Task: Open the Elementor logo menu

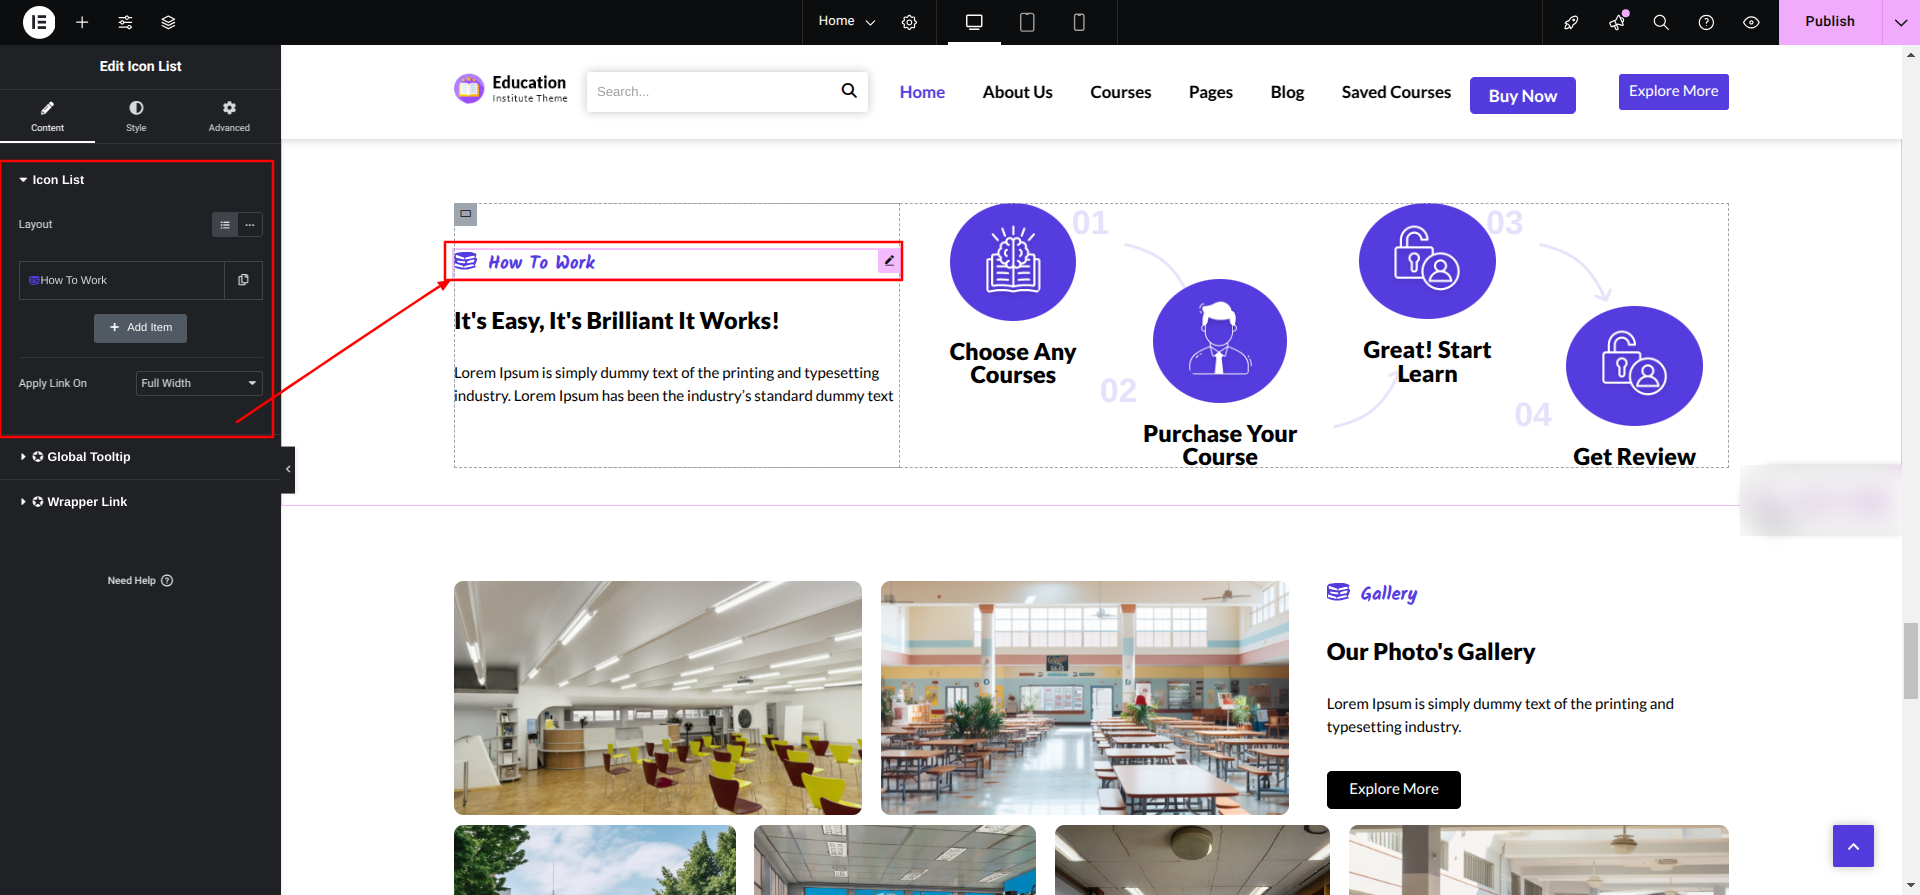Action: point(39,22)
